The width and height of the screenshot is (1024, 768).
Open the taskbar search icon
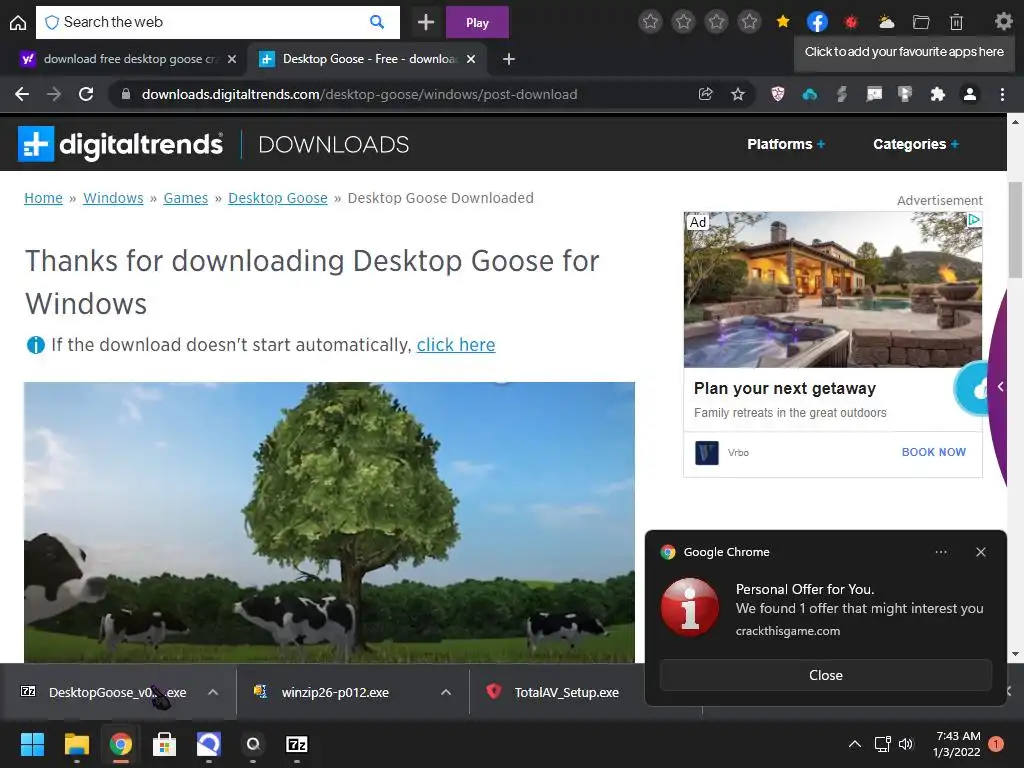[x=253, y=744]
